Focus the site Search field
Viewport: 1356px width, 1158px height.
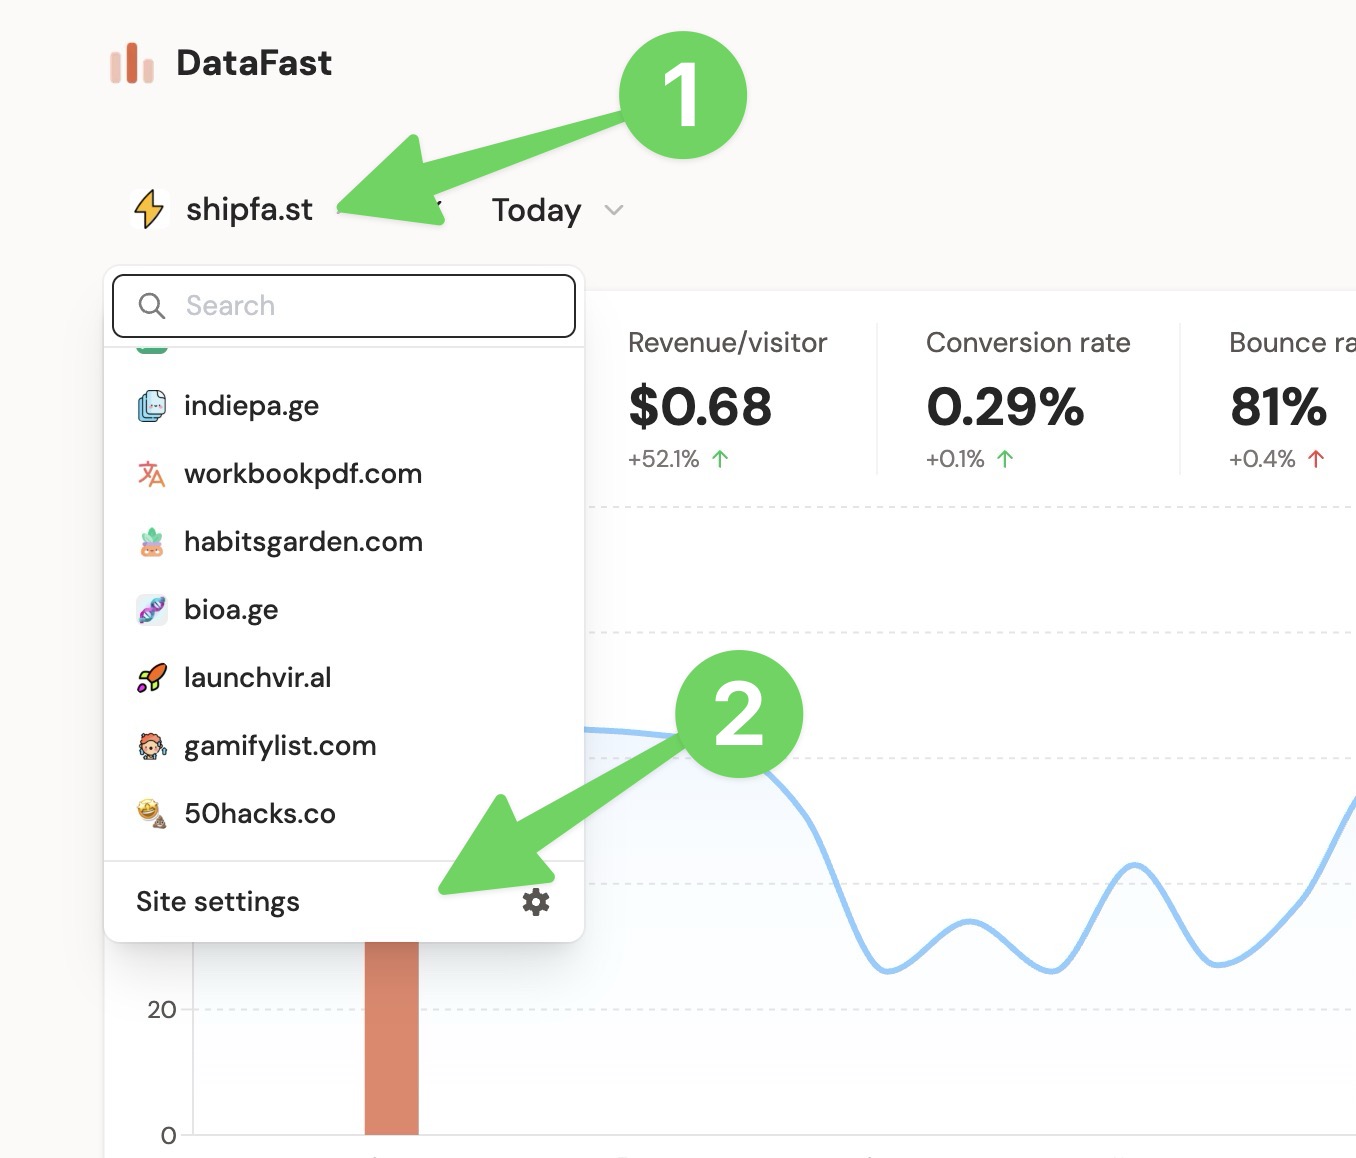pyautogui.click(x=360, y=306)
